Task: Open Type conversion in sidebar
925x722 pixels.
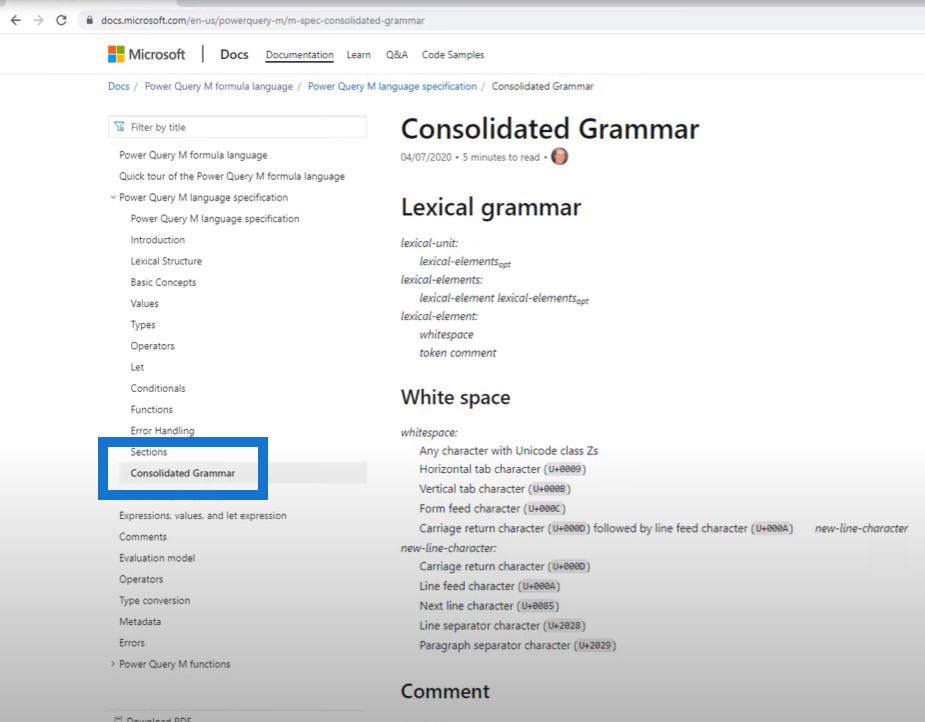Action: click(155, 600)
